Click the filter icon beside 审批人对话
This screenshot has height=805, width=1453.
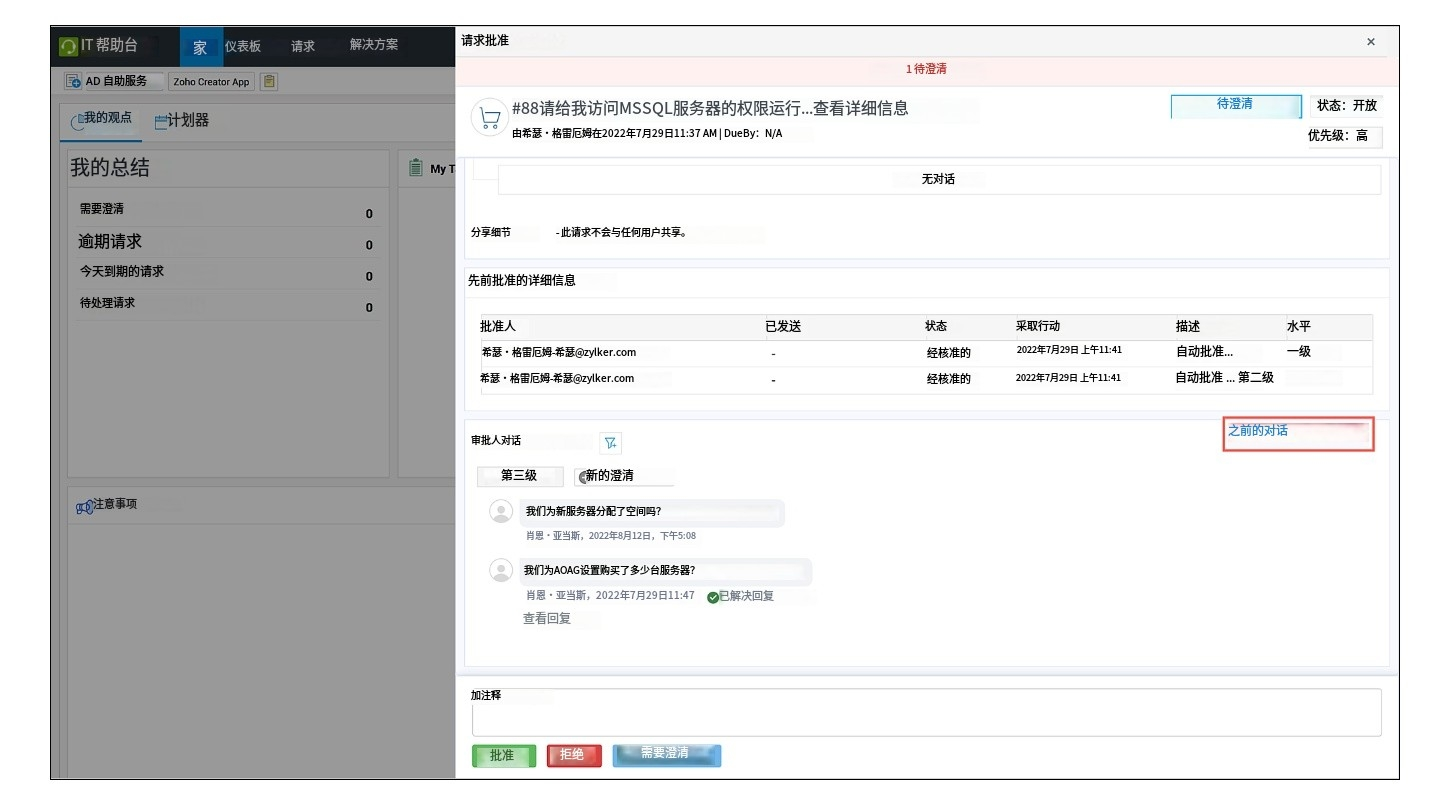pos(610,443)
